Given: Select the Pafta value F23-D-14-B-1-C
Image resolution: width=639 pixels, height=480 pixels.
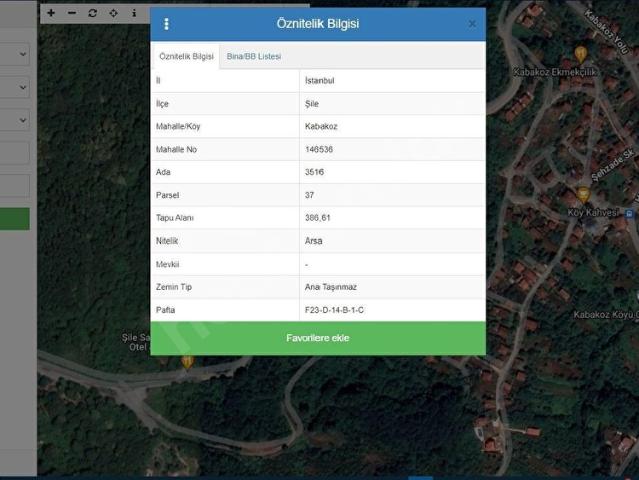Looking at the screenshot, I should [392, 310].
